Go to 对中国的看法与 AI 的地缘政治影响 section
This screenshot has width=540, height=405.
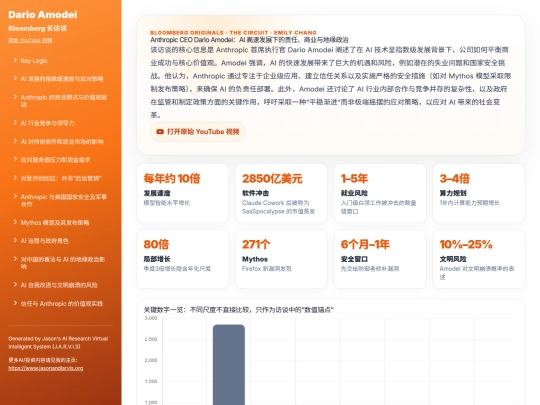coord(63,263)
